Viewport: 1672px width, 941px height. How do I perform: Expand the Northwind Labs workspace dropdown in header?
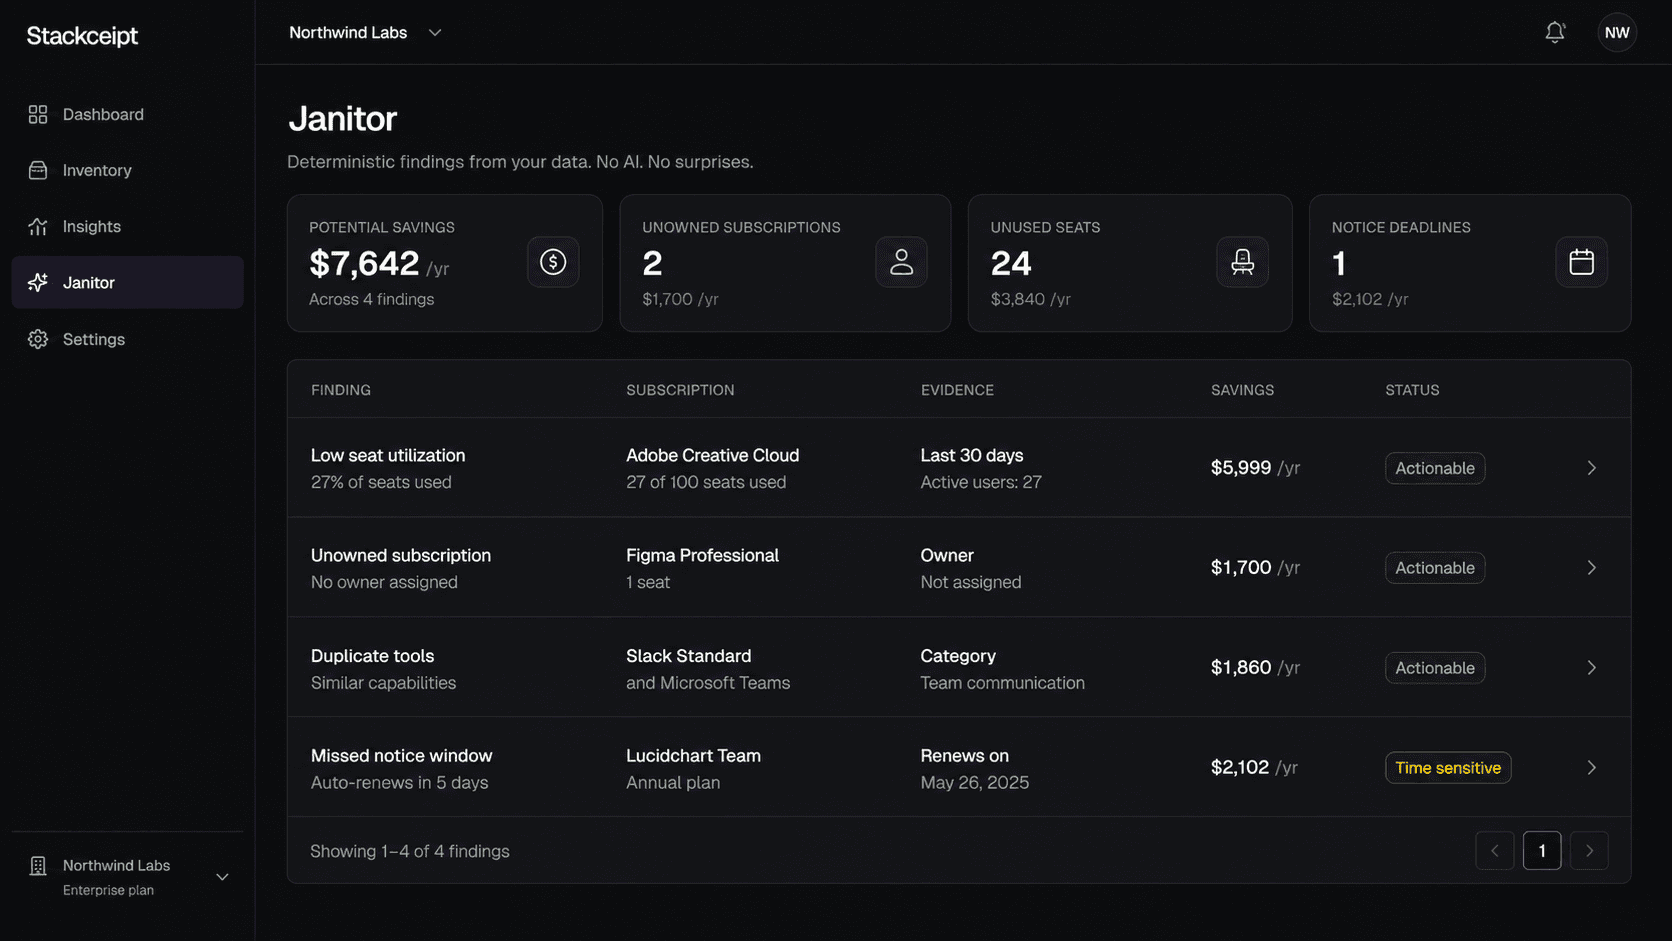(365, 32)
